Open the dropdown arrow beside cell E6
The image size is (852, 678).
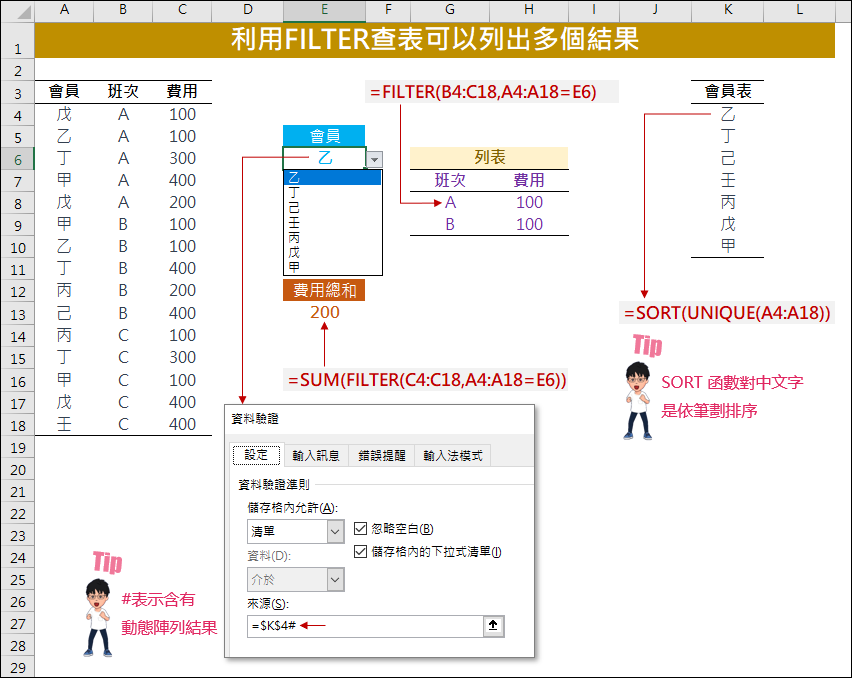374,159
